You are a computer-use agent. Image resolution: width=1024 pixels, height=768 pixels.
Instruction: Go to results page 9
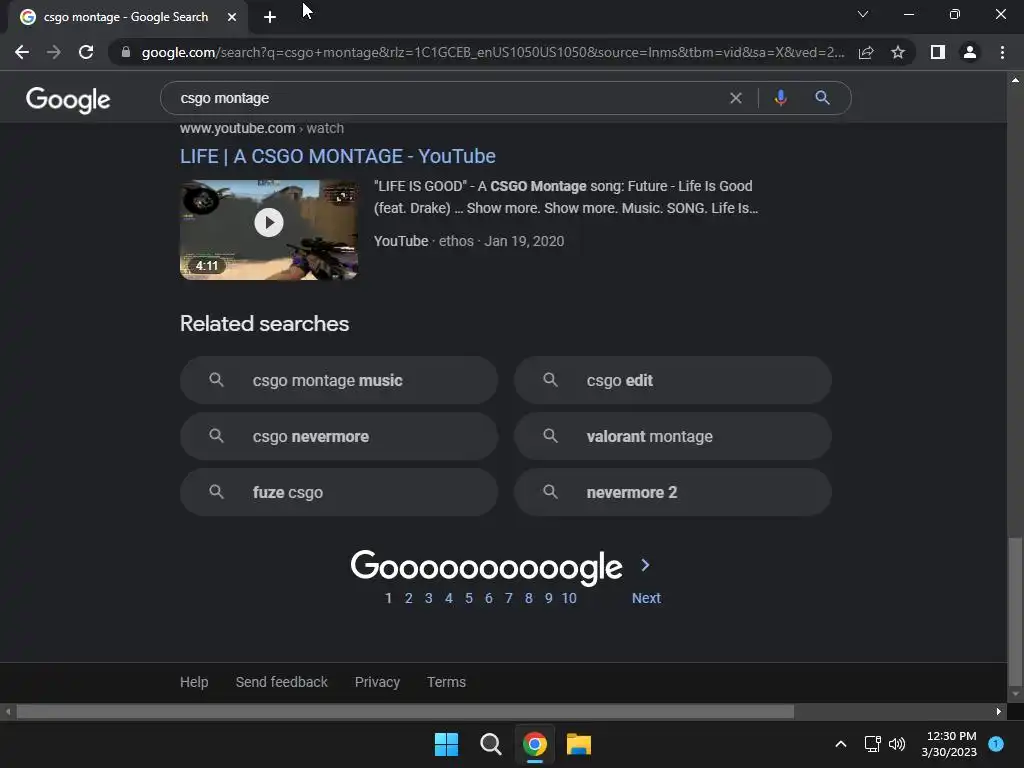point(549,598)
